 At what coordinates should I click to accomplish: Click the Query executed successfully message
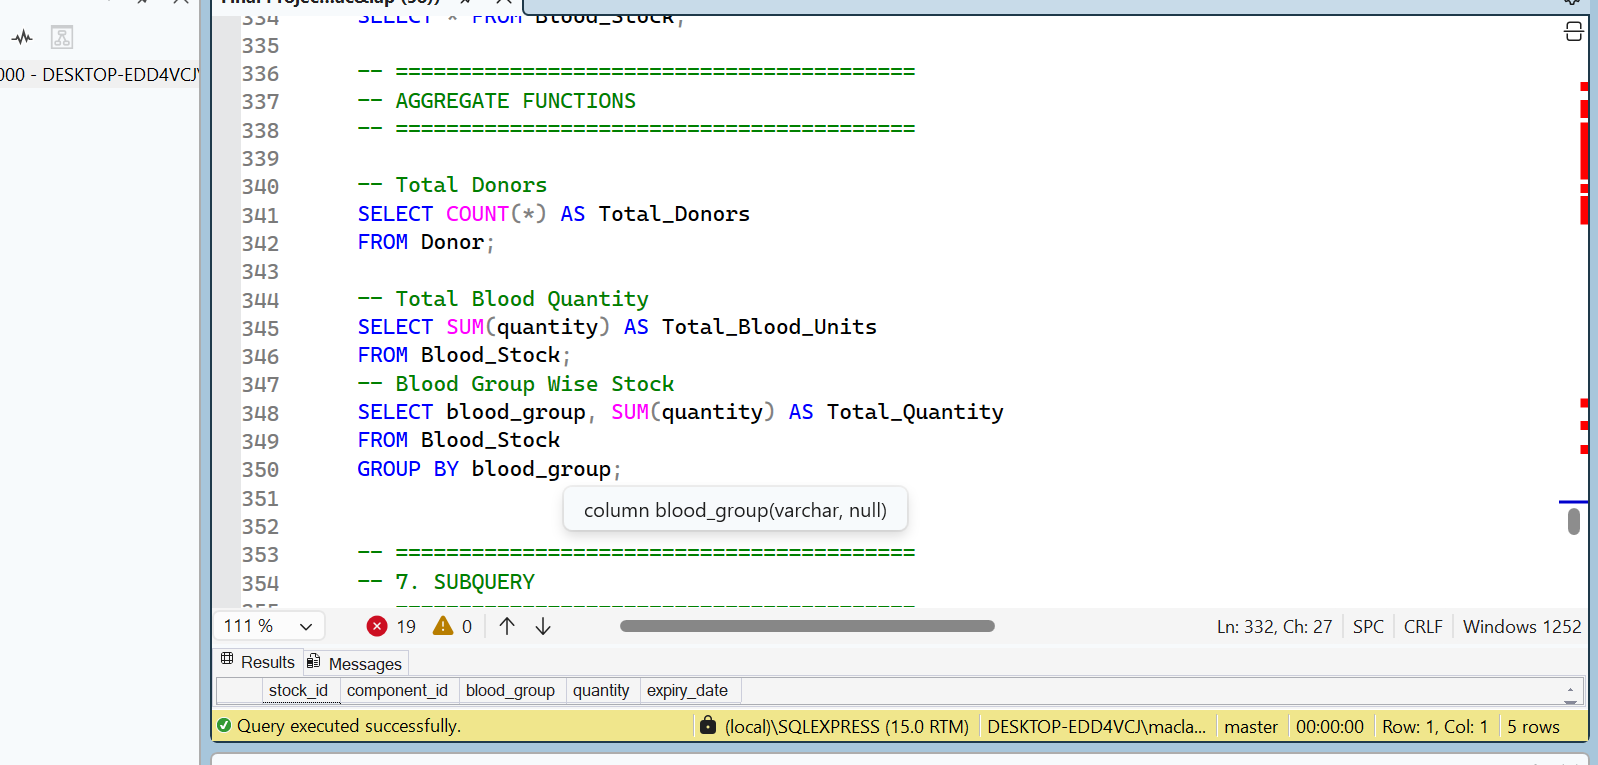pyautogui.click(x=349, y=726)
